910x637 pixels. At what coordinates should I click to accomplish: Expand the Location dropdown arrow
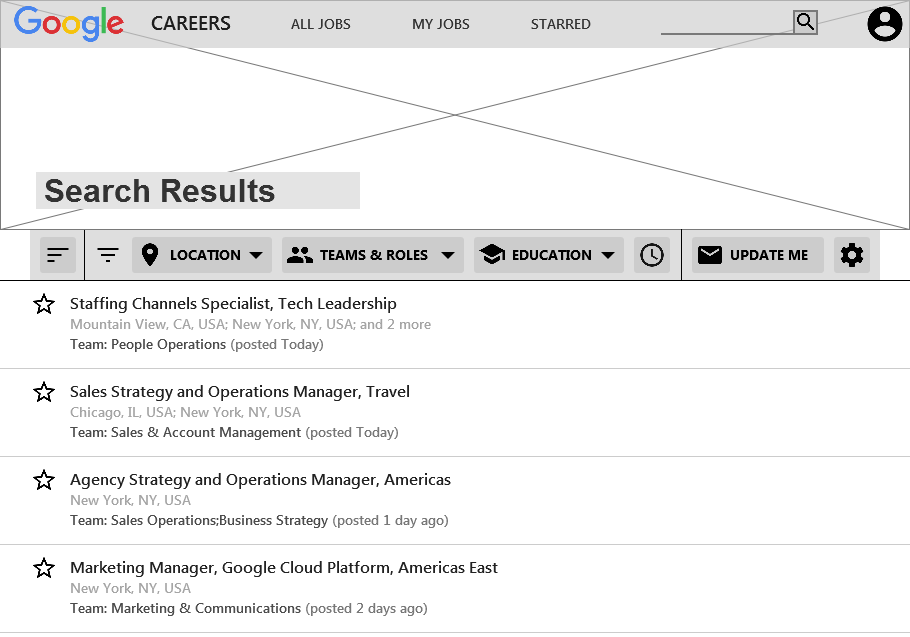click(x=256, y=255)
